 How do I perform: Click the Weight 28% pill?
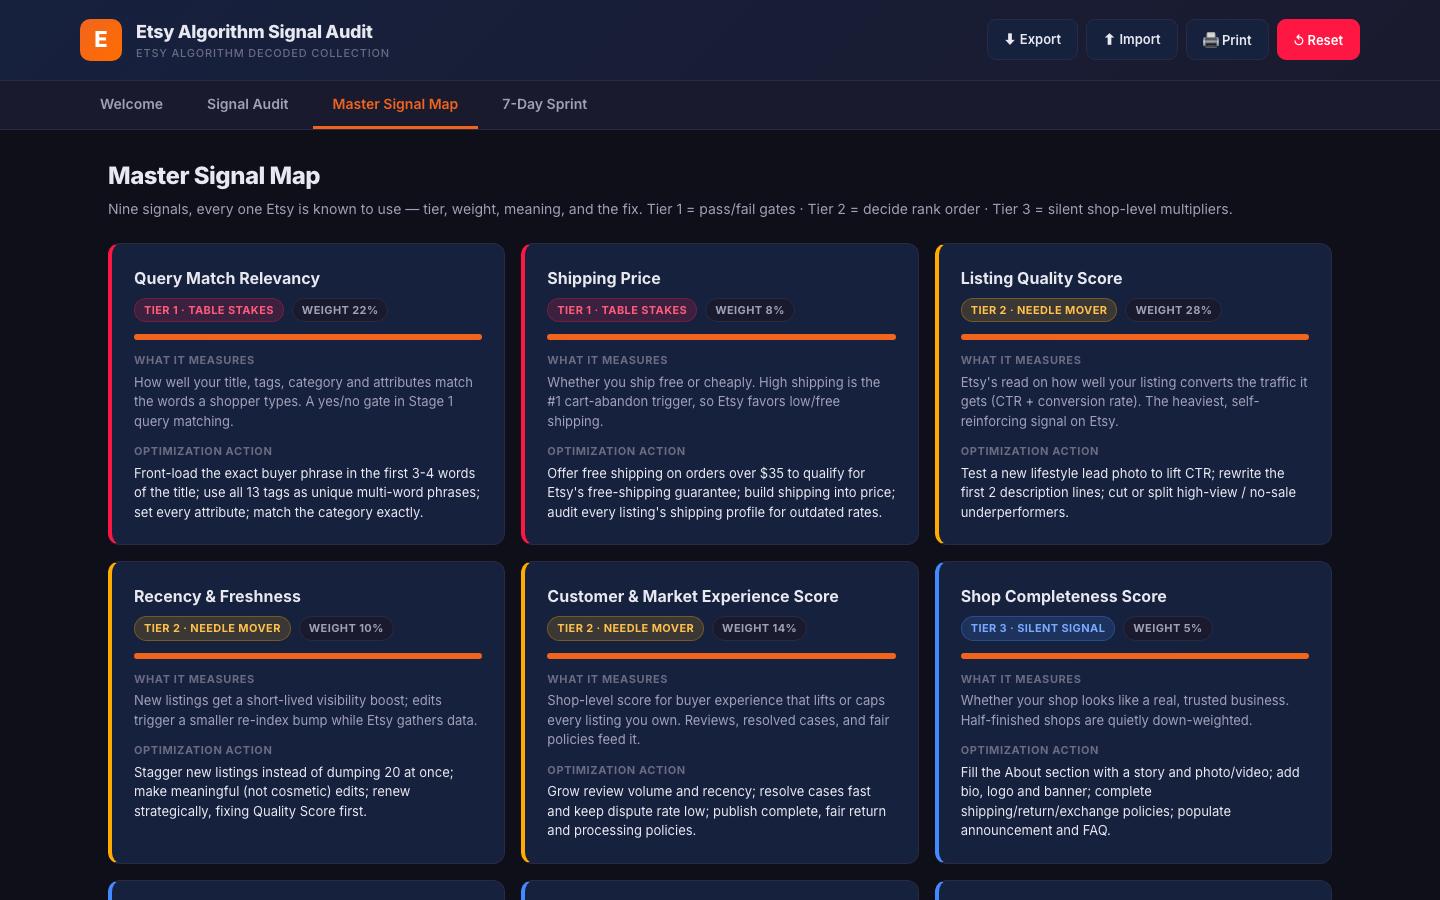tap(1174, 310)
